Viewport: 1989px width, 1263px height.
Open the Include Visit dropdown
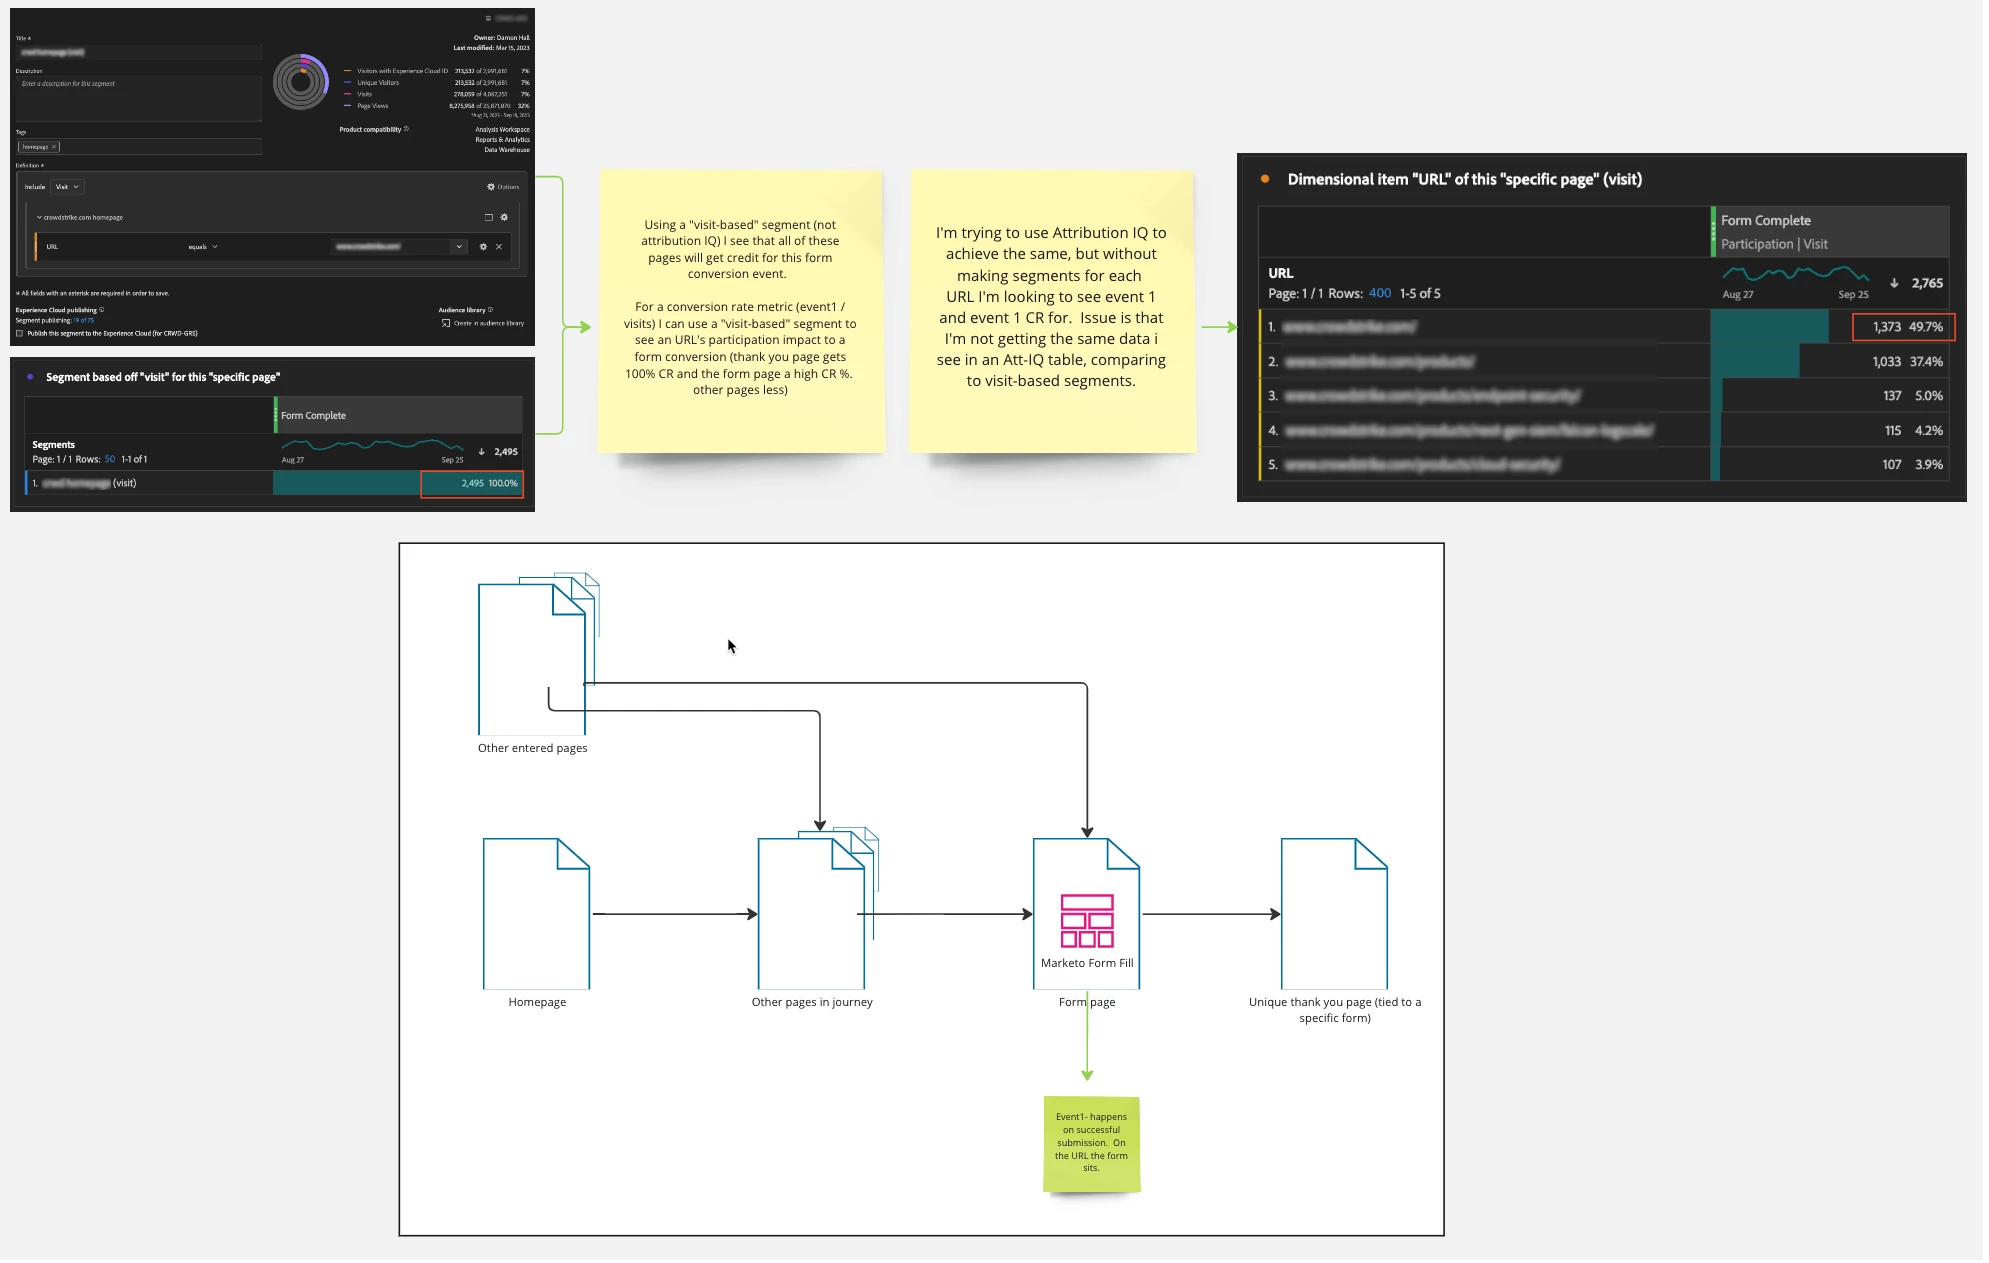tap(68, 187)
